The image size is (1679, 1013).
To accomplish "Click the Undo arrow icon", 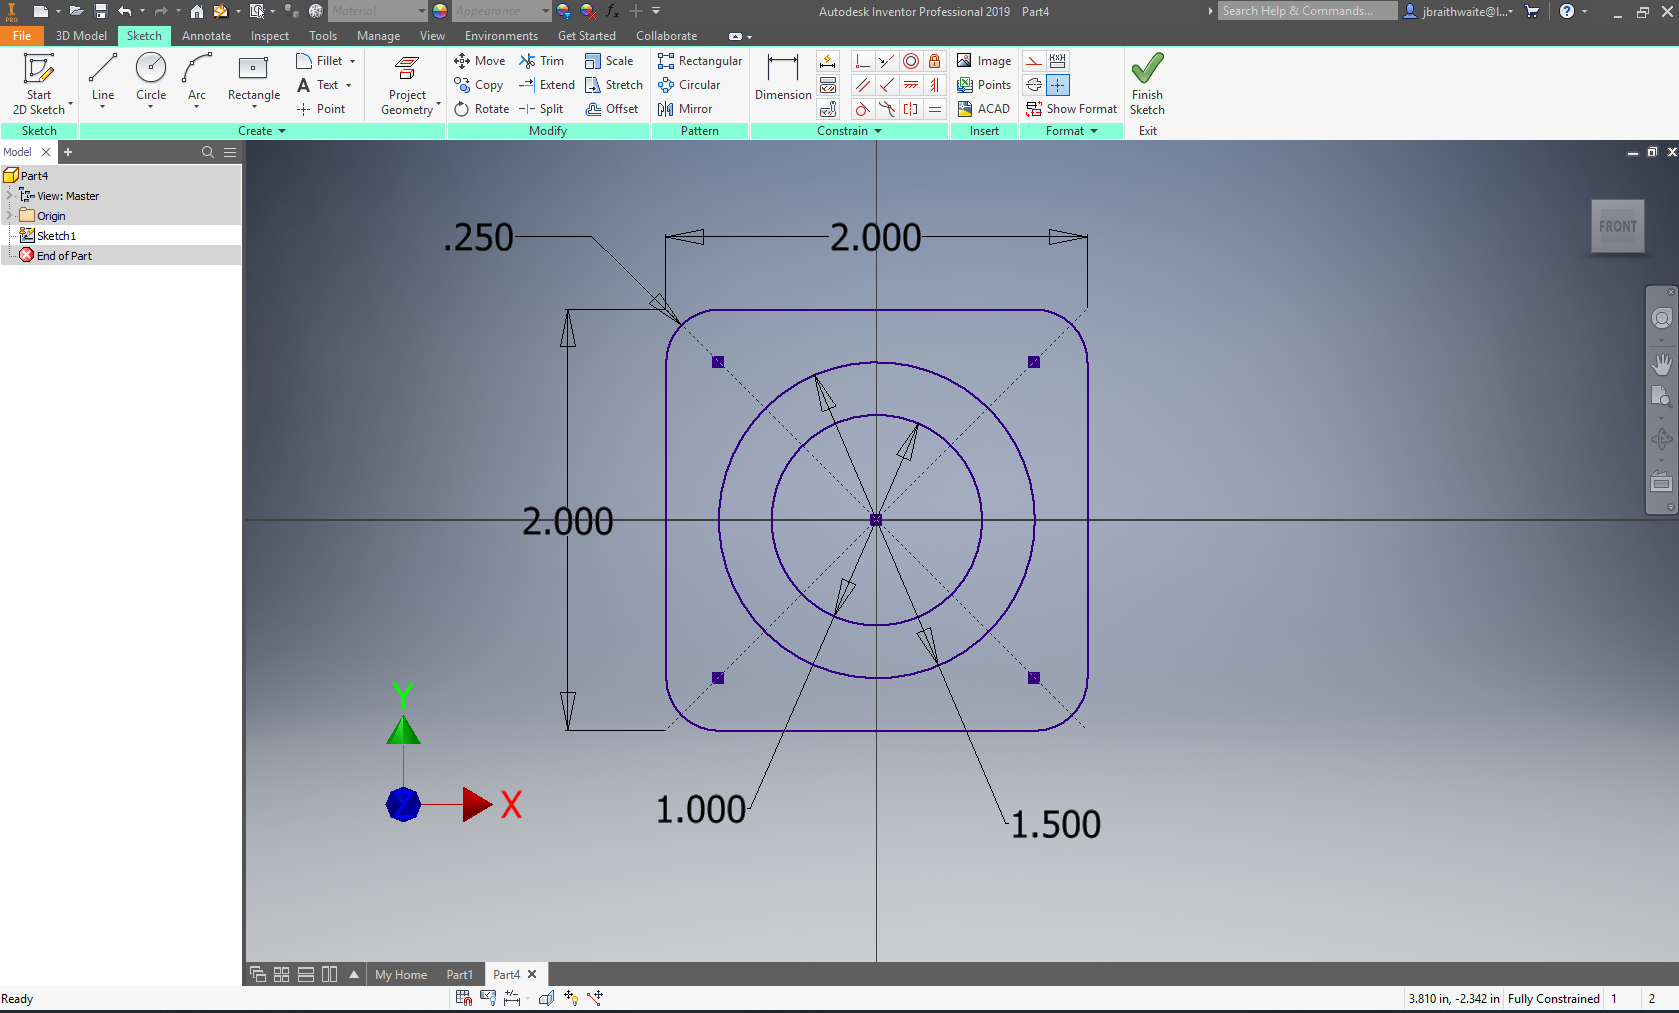I will [x=125, y=11].
